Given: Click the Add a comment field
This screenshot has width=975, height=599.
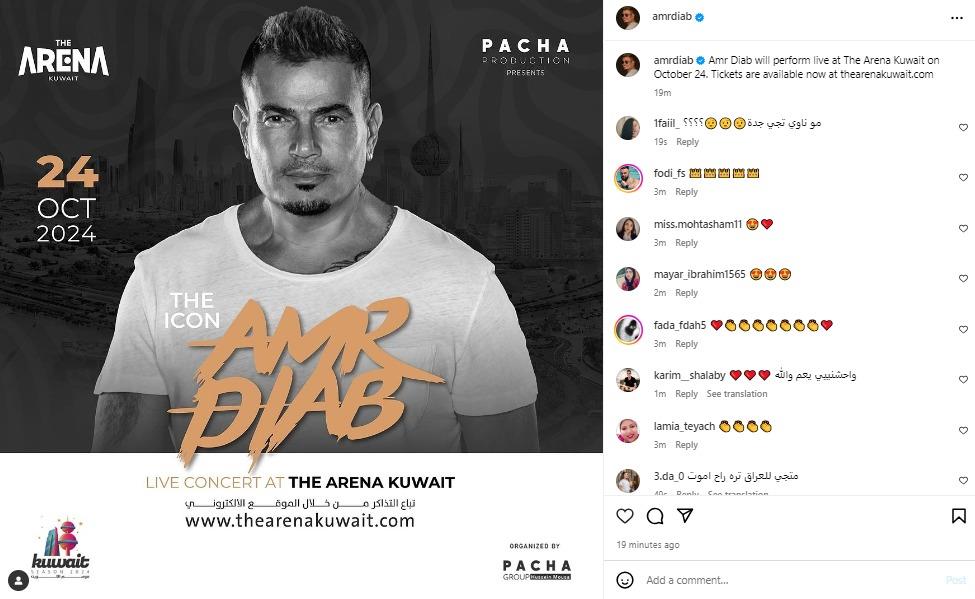Looking at the screenshot, I should (x=790, y=580).
